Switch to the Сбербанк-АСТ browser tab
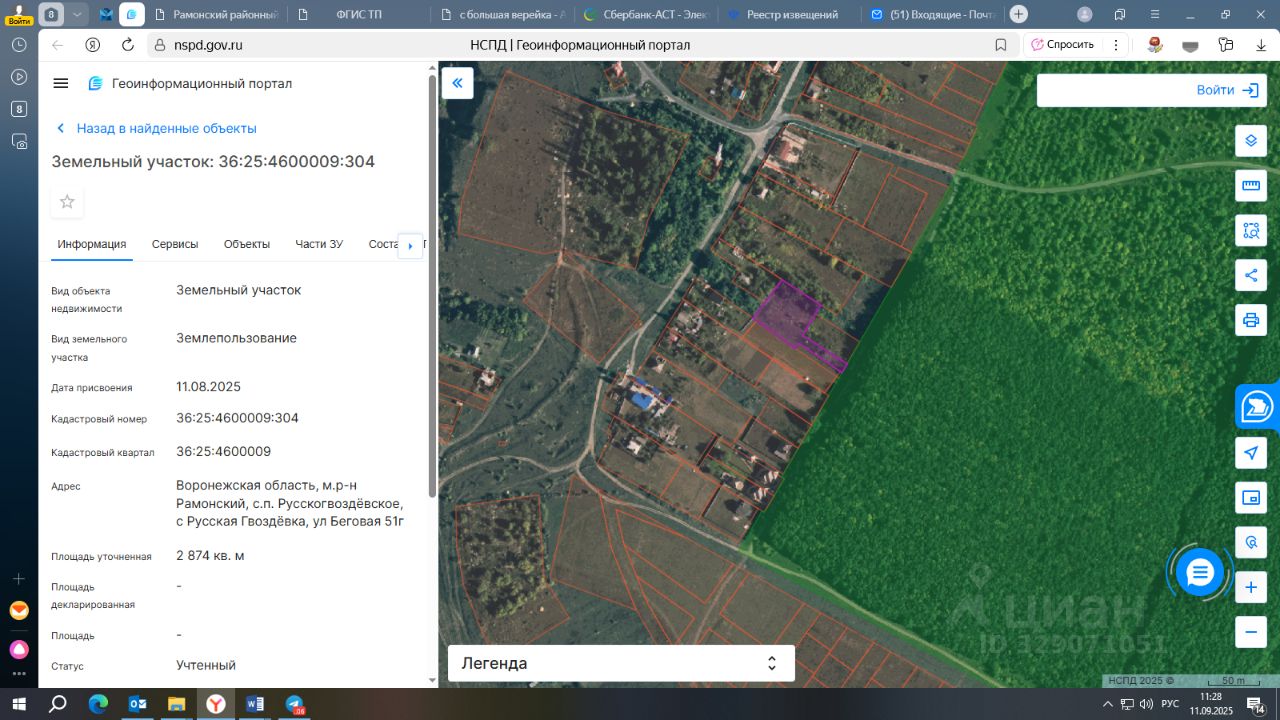The height and width of the screenshot is (720, 1280). (645, 15)
